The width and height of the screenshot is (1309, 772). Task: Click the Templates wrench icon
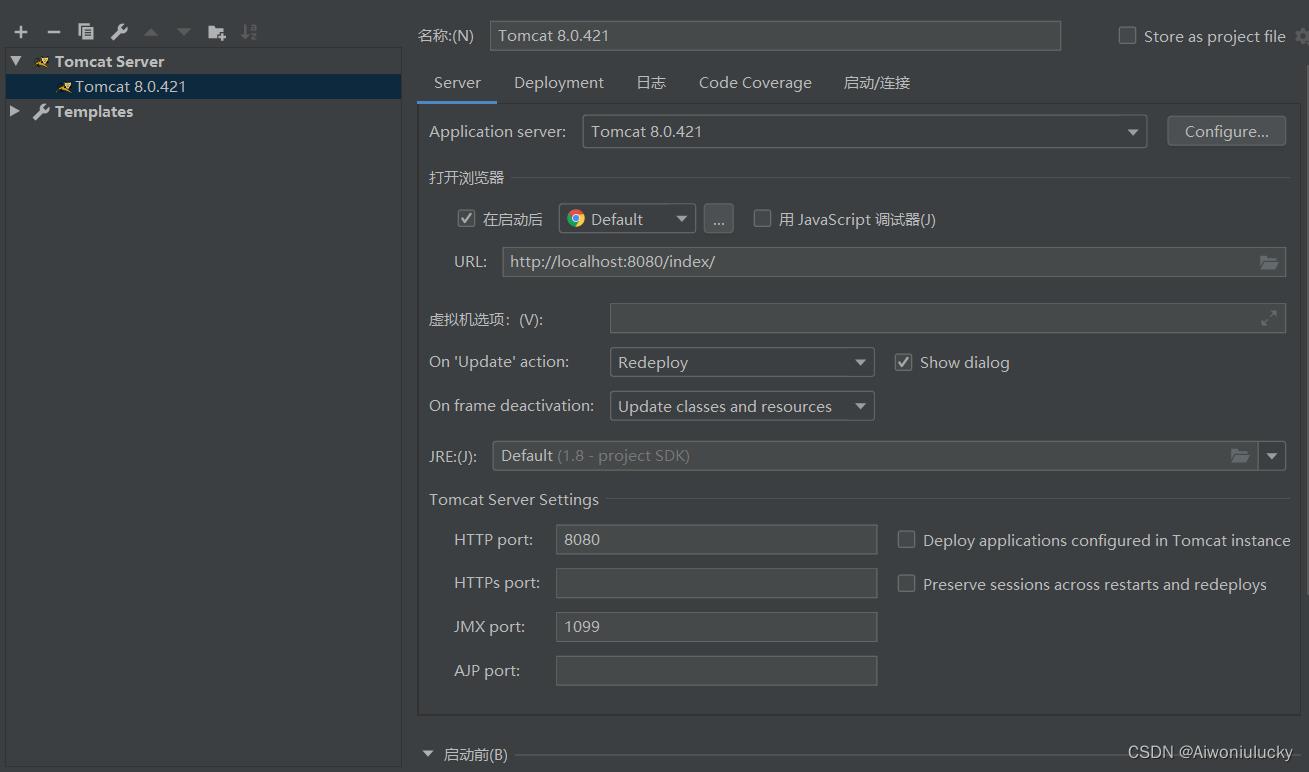[41, 112]
